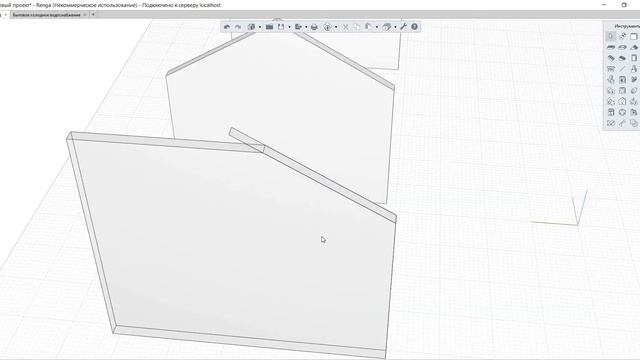Image resolution: width=640 pixels, height=360 pixels.
Task: Expand the save options dropdown arrow
Action: tap(289, 27)
